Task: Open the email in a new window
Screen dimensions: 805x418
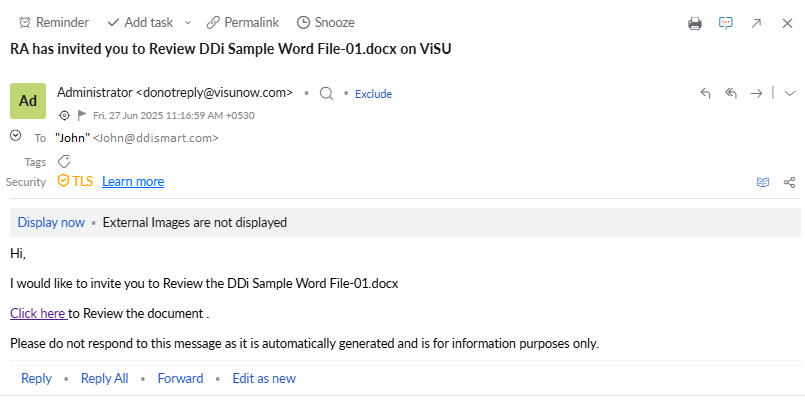Action: click(757, 23)
